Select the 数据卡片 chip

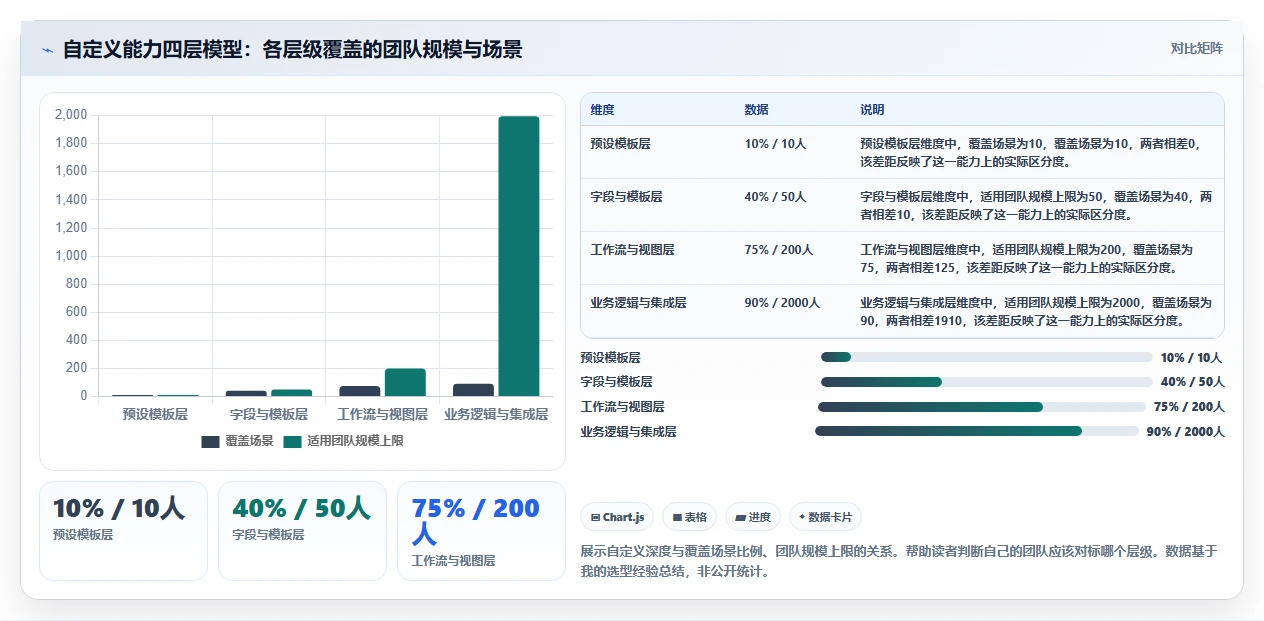[x=825, y=517]
